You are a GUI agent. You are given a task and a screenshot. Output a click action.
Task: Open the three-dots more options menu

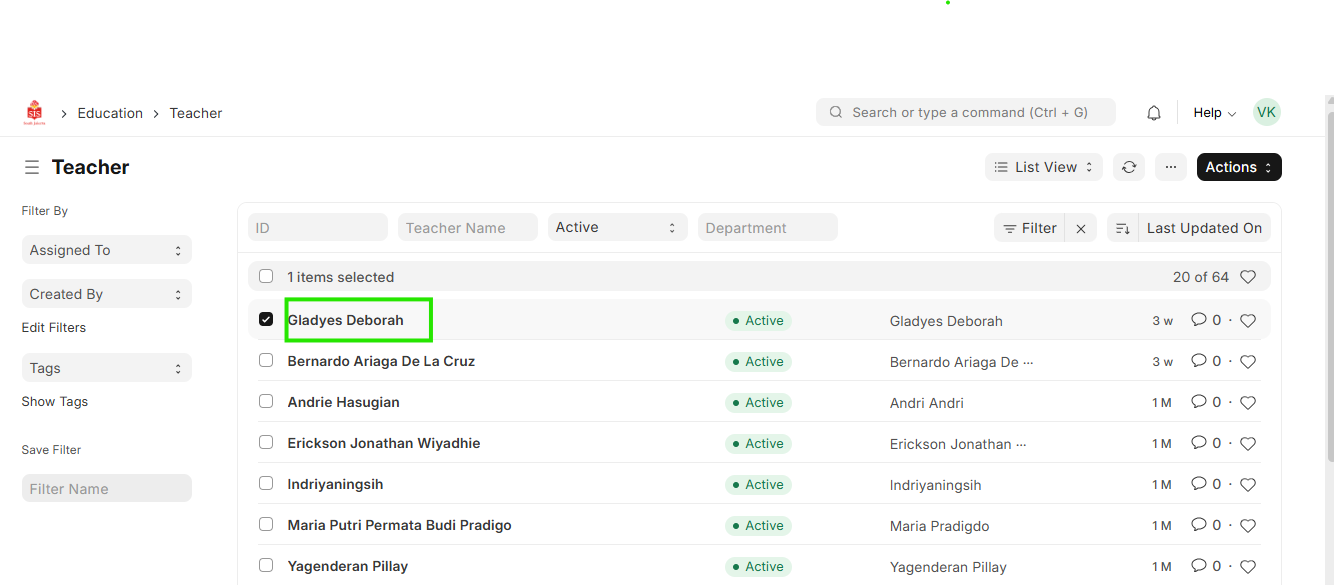1170,167
